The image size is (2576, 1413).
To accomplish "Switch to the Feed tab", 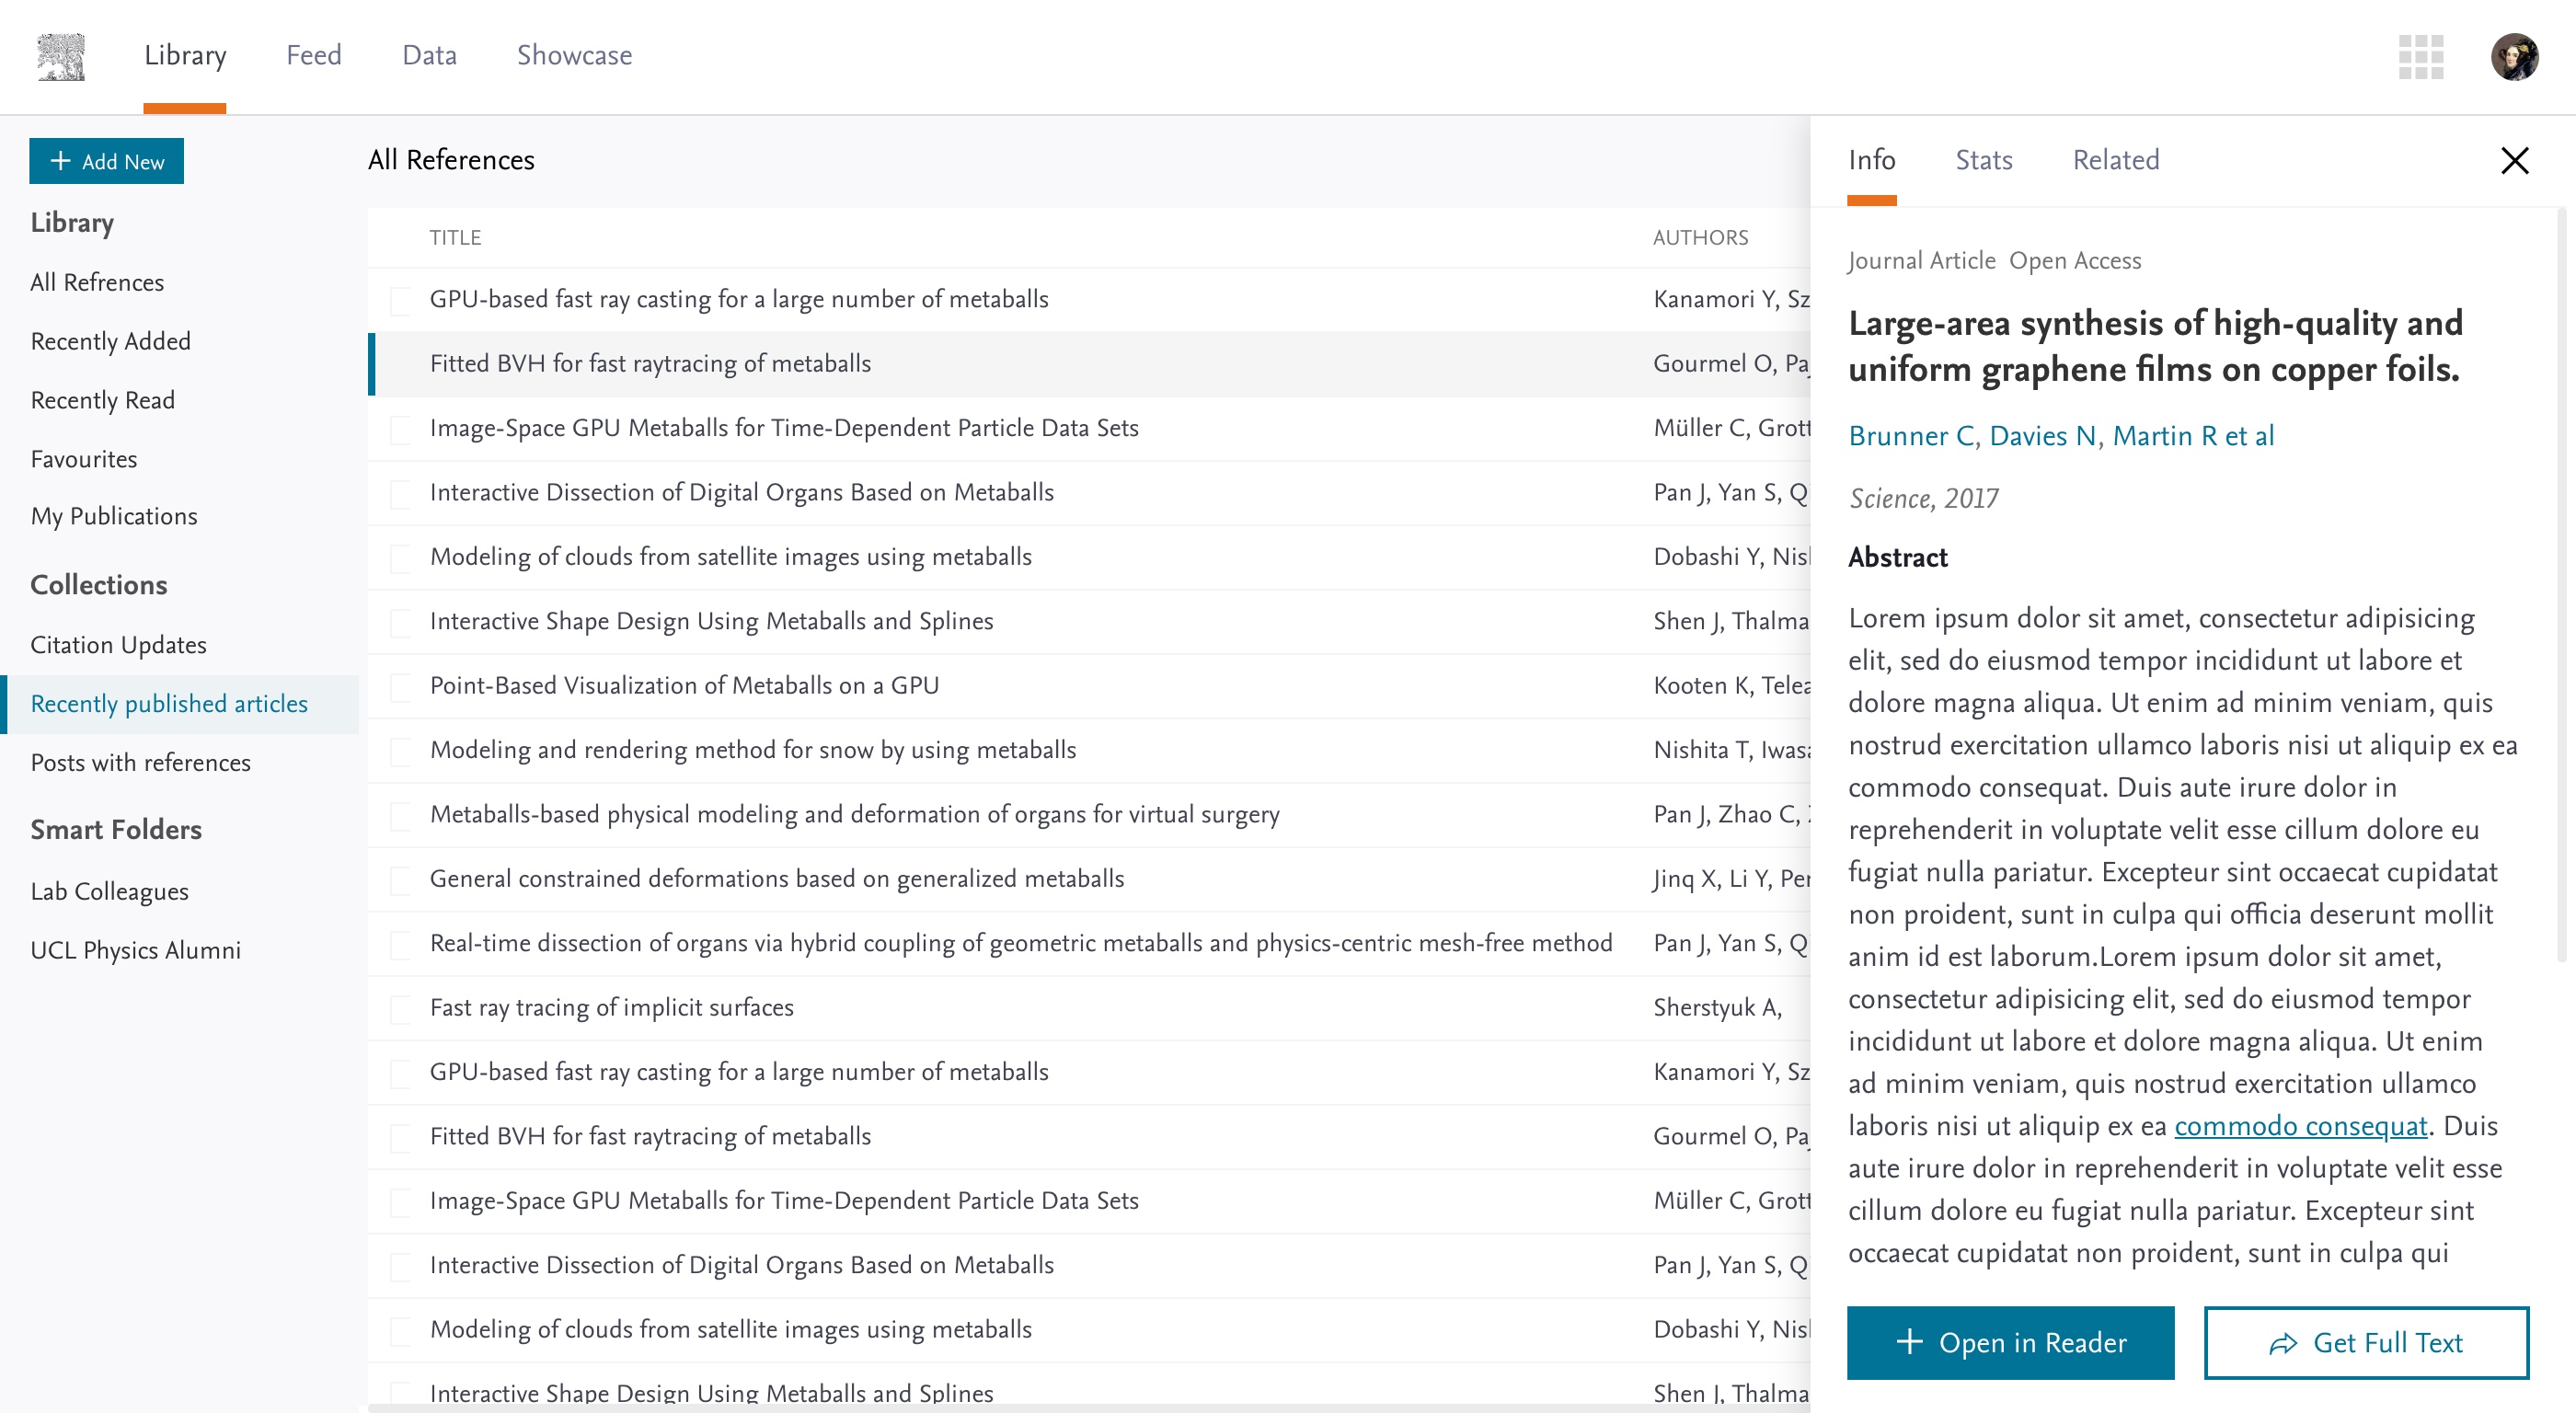I will (x=314, y=55).
